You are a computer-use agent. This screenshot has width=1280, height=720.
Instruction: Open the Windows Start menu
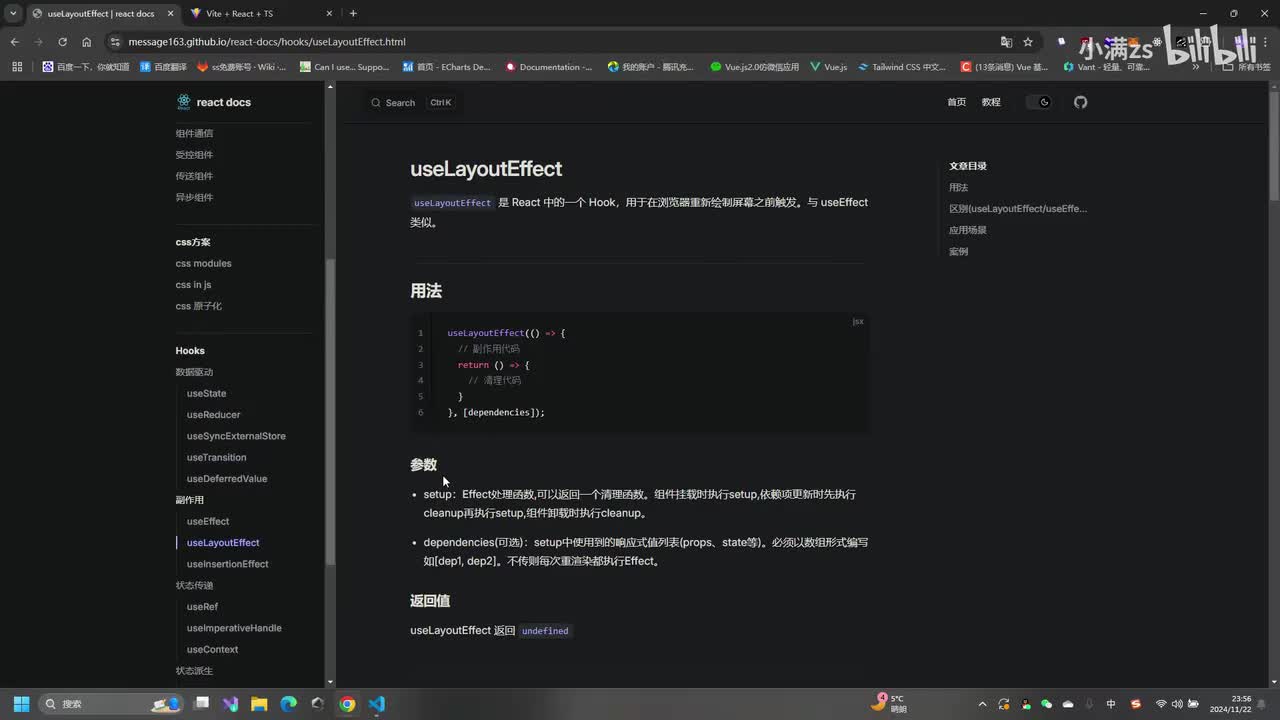[x=21, y=704]
